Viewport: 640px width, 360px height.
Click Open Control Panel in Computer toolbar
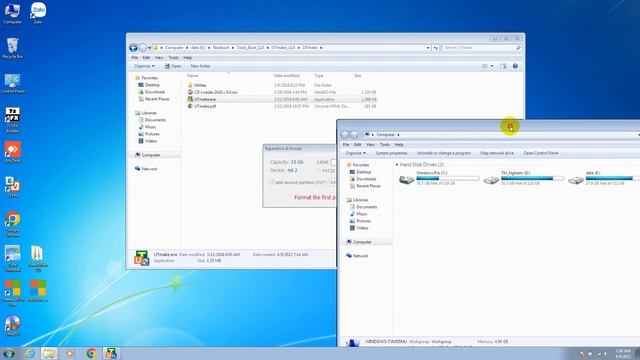(541, 153)
